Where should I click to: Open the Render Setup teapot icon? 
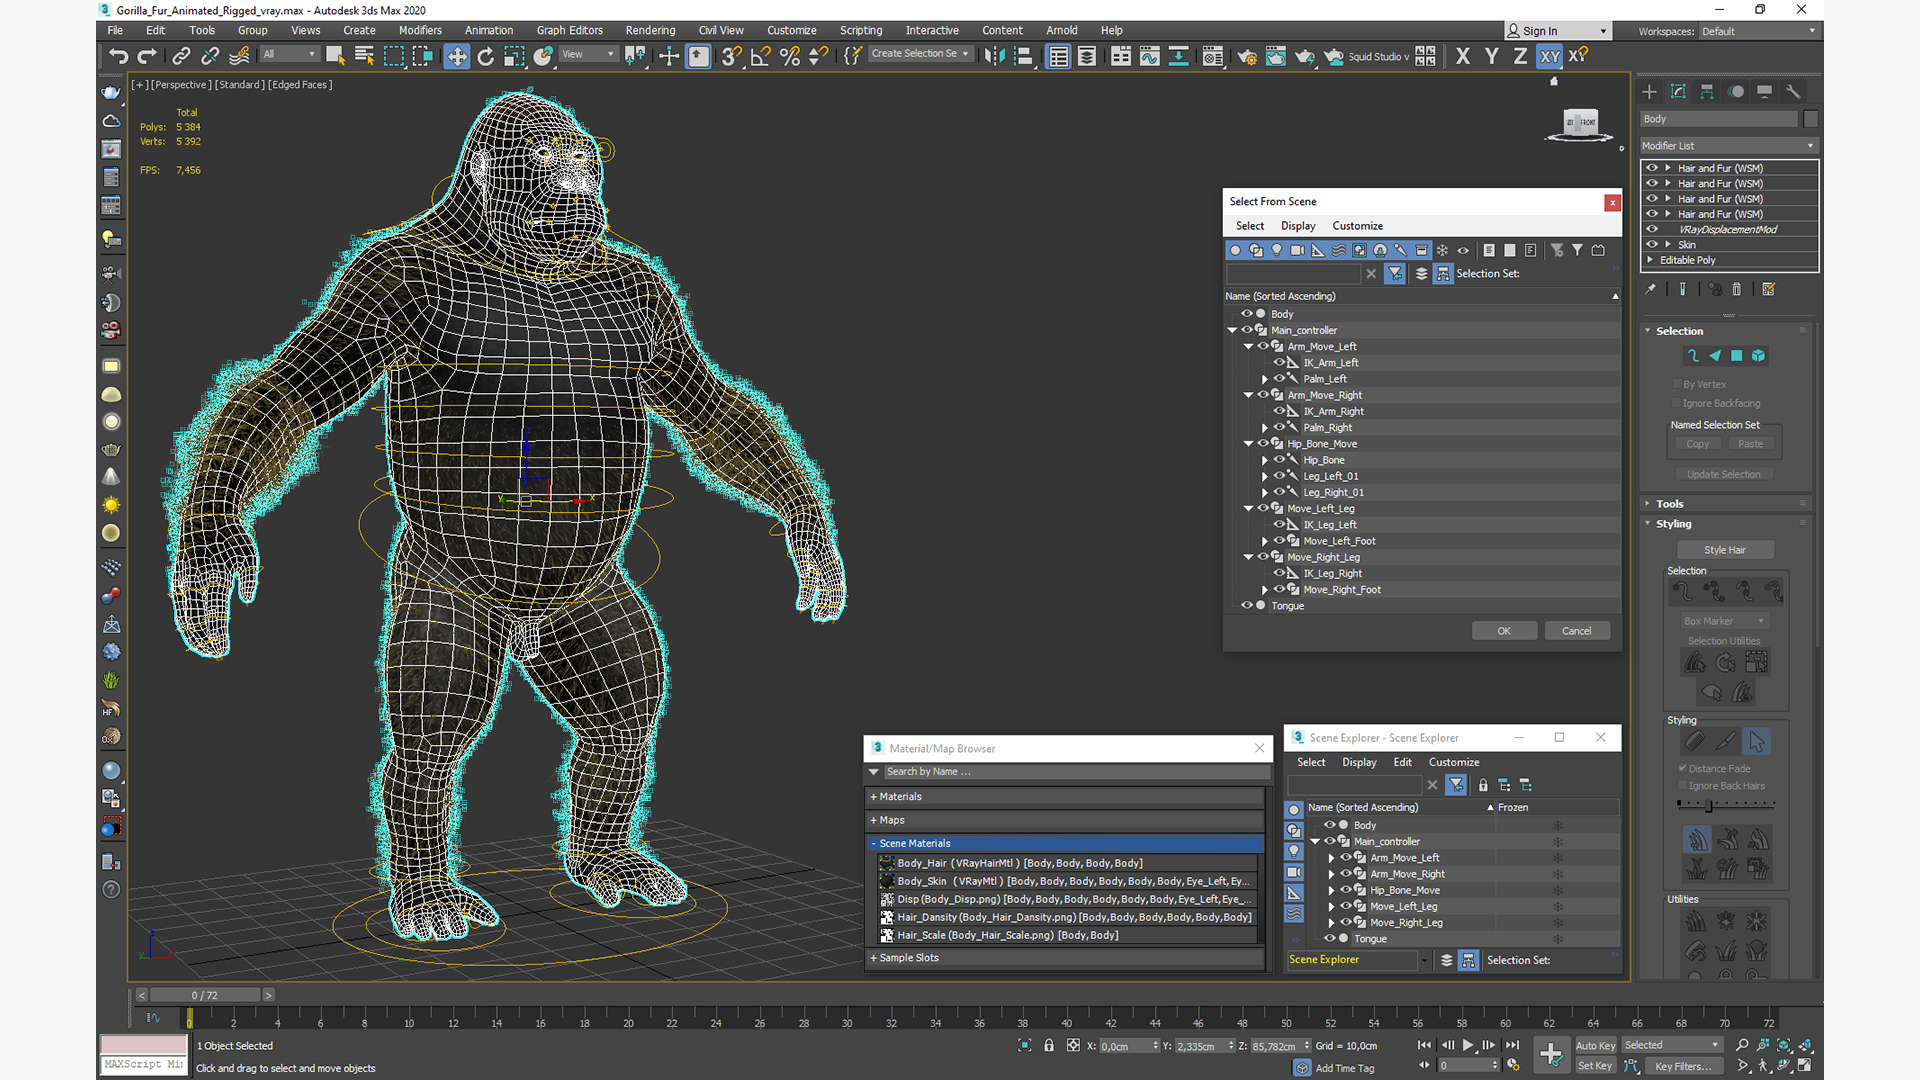[x=1247, y=56]
